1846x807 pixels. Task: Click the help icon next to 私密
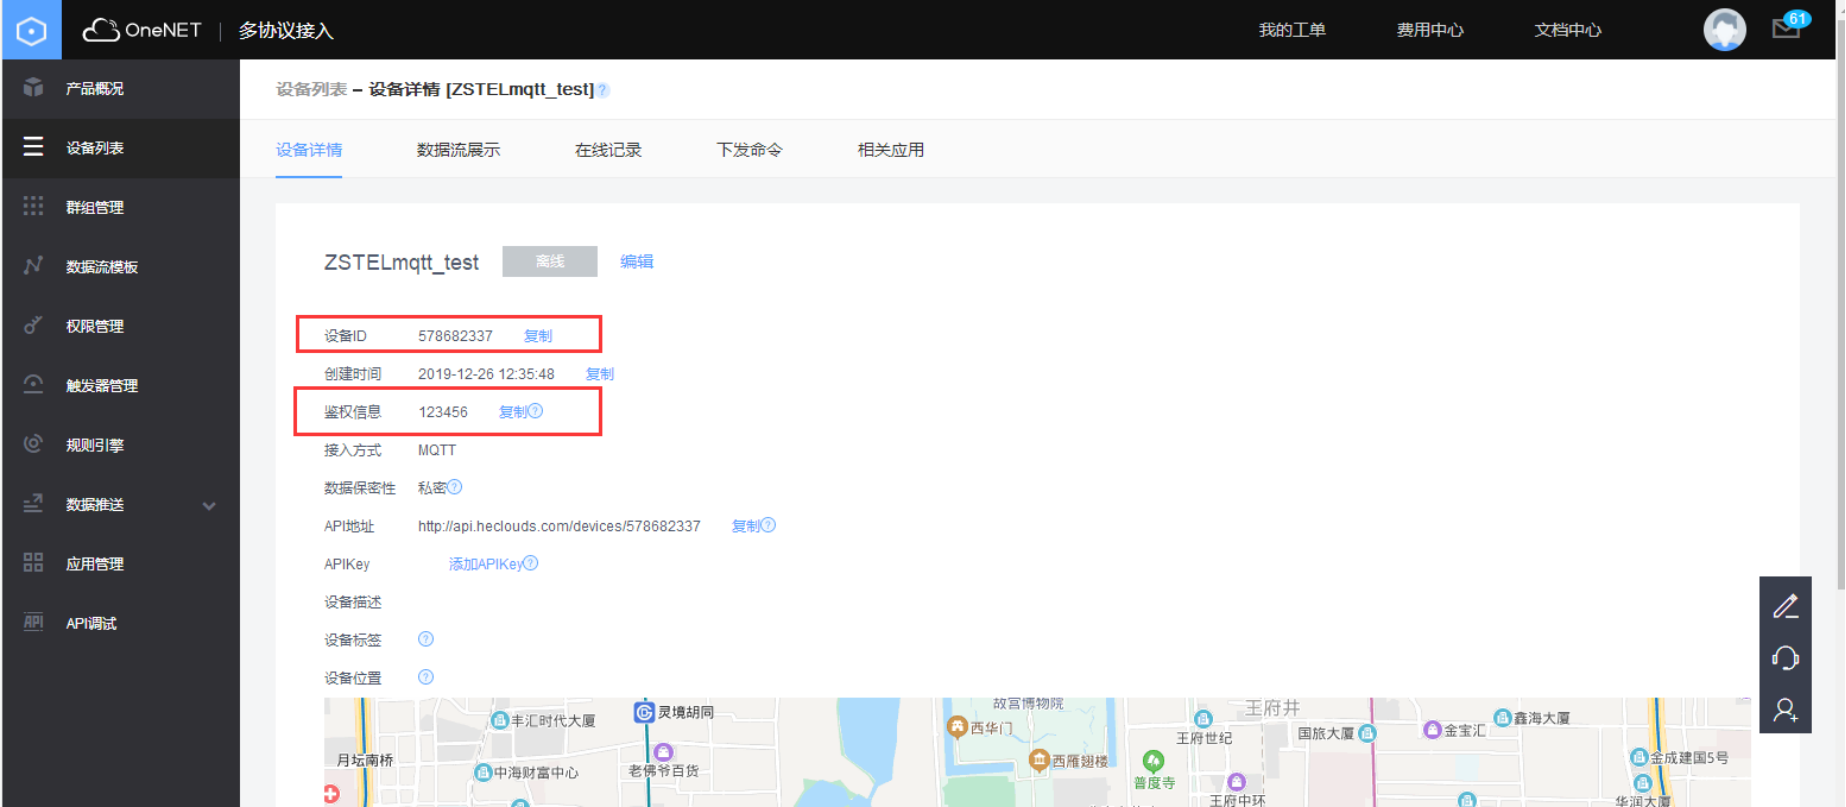point(455,487)
